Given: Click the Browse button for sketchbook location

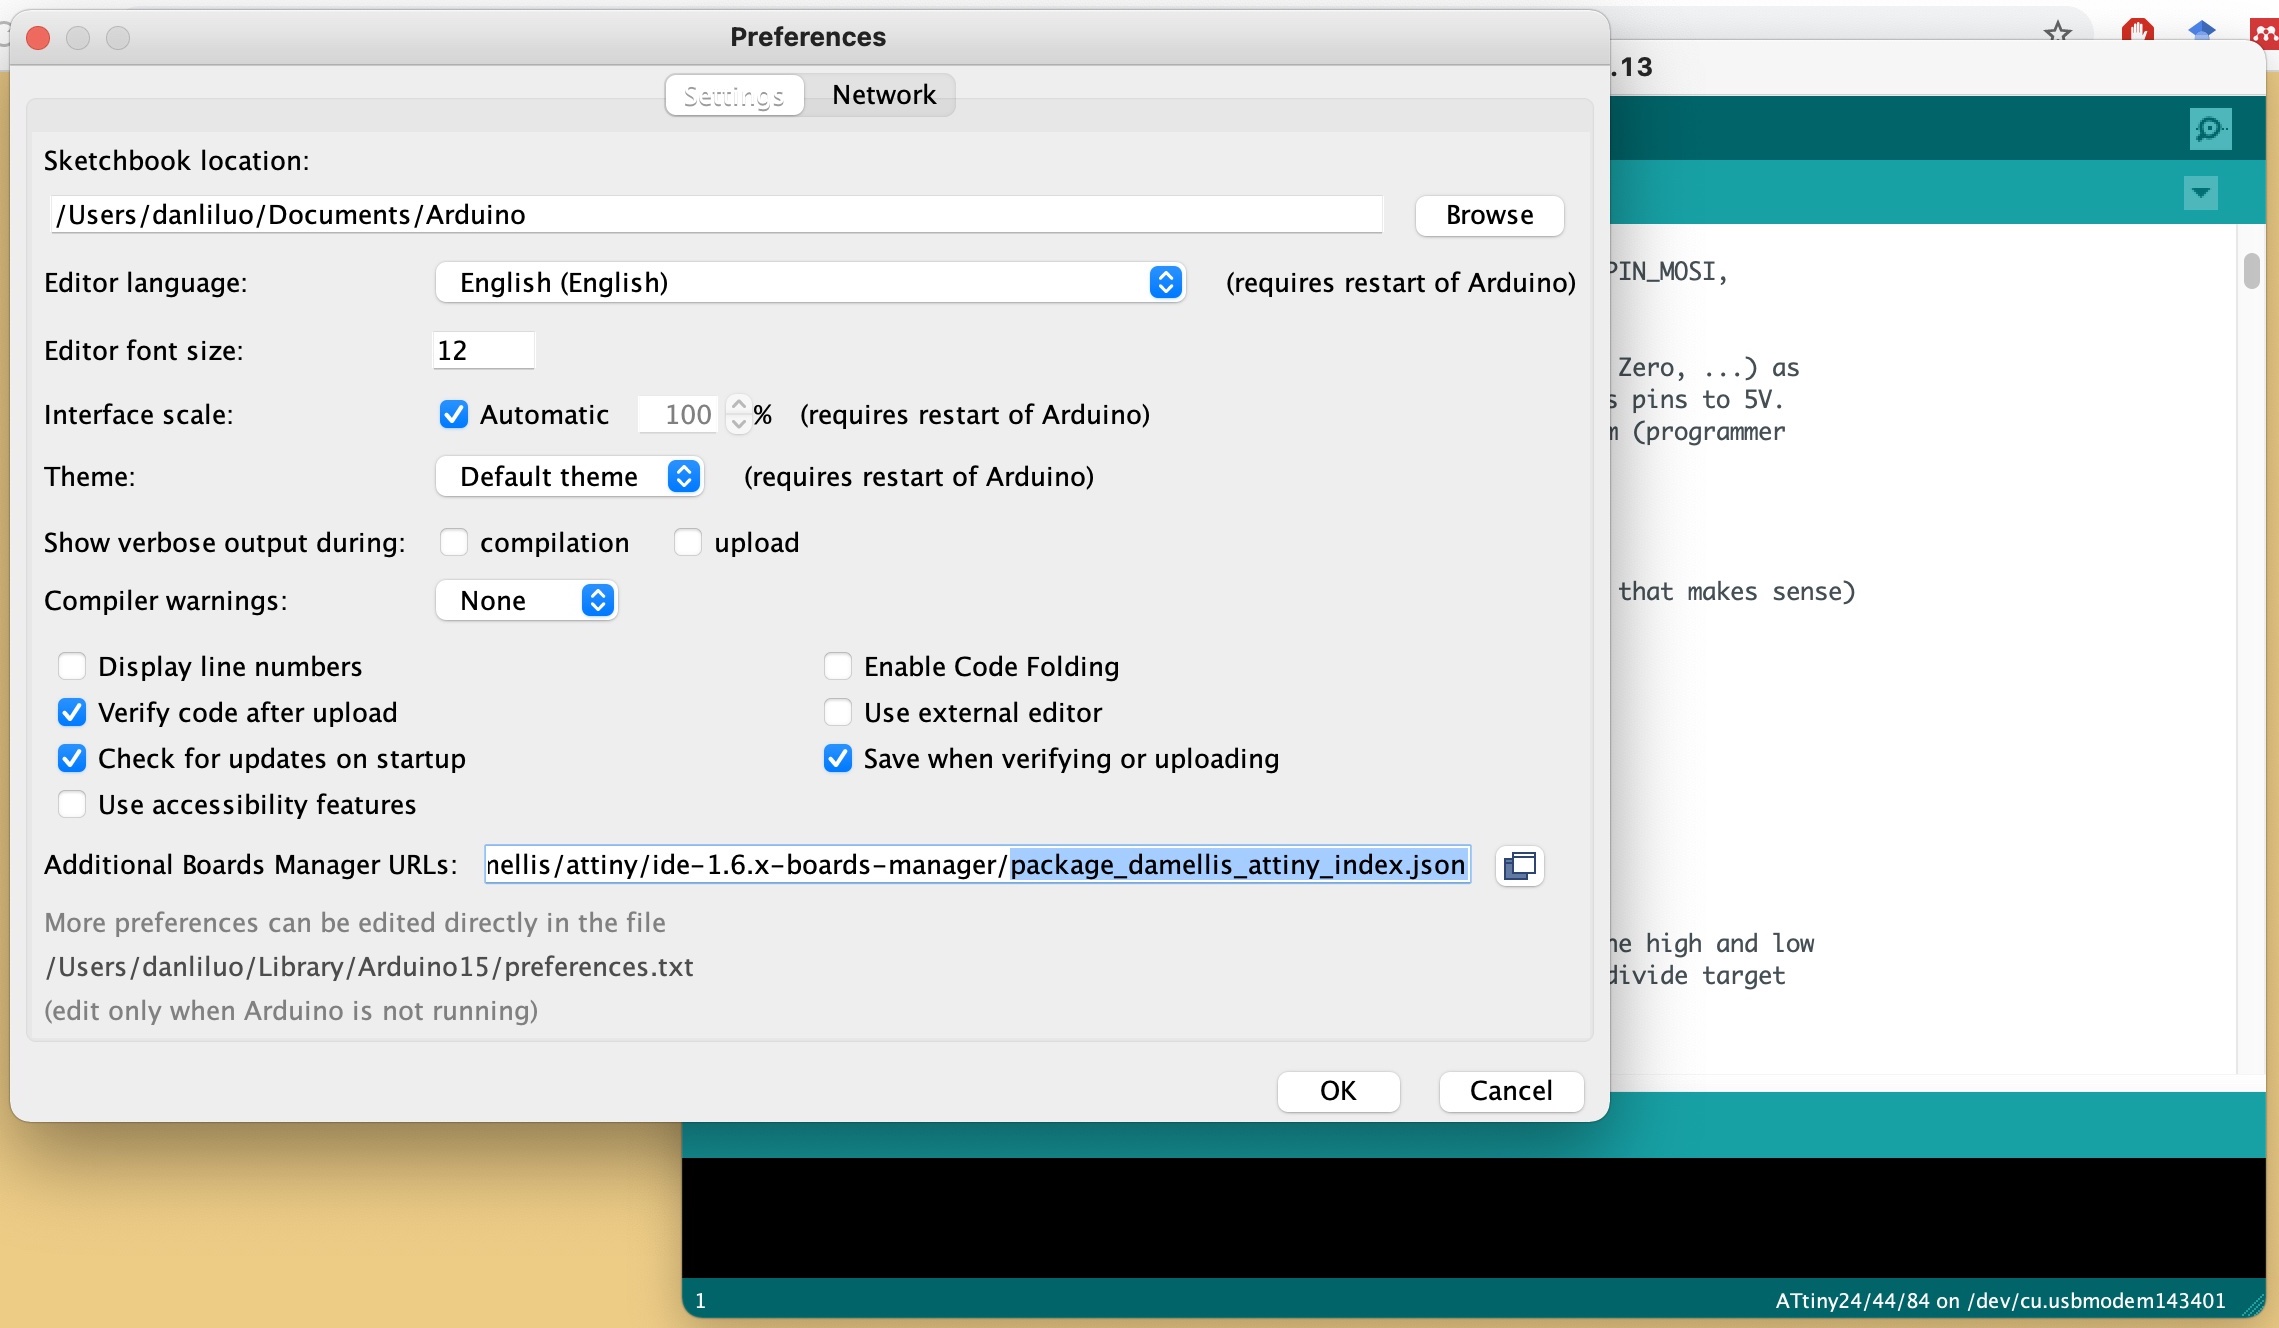Looking at the screenshot, I should pos(1489,215).
